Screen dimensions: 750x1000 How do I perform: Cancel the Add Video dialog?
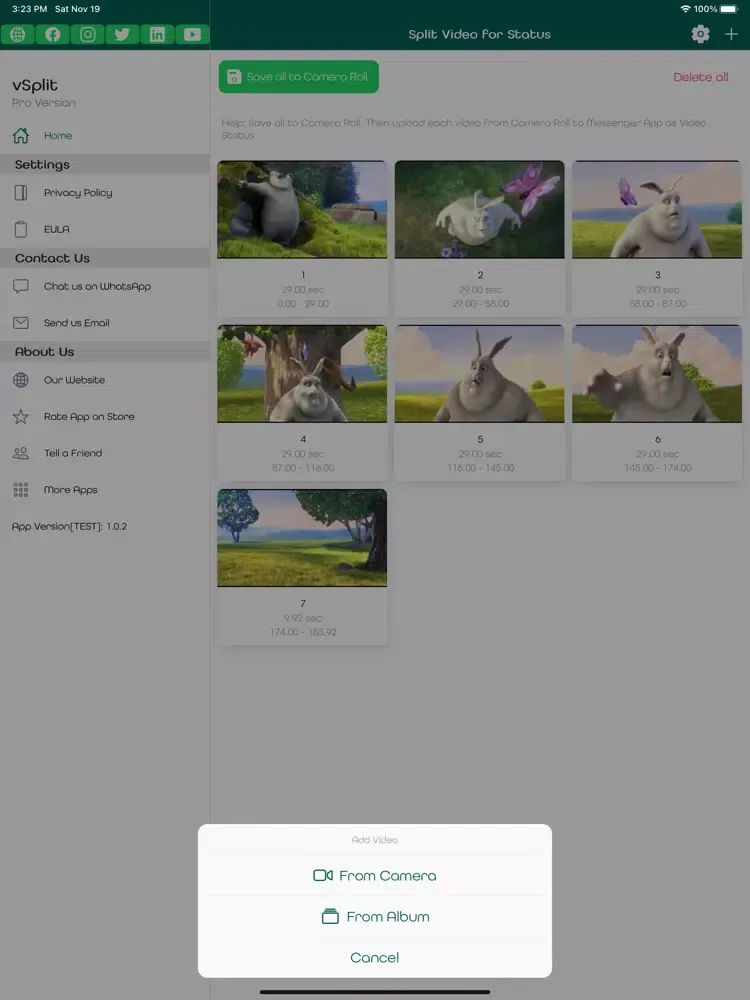click(x=374, y=957)
